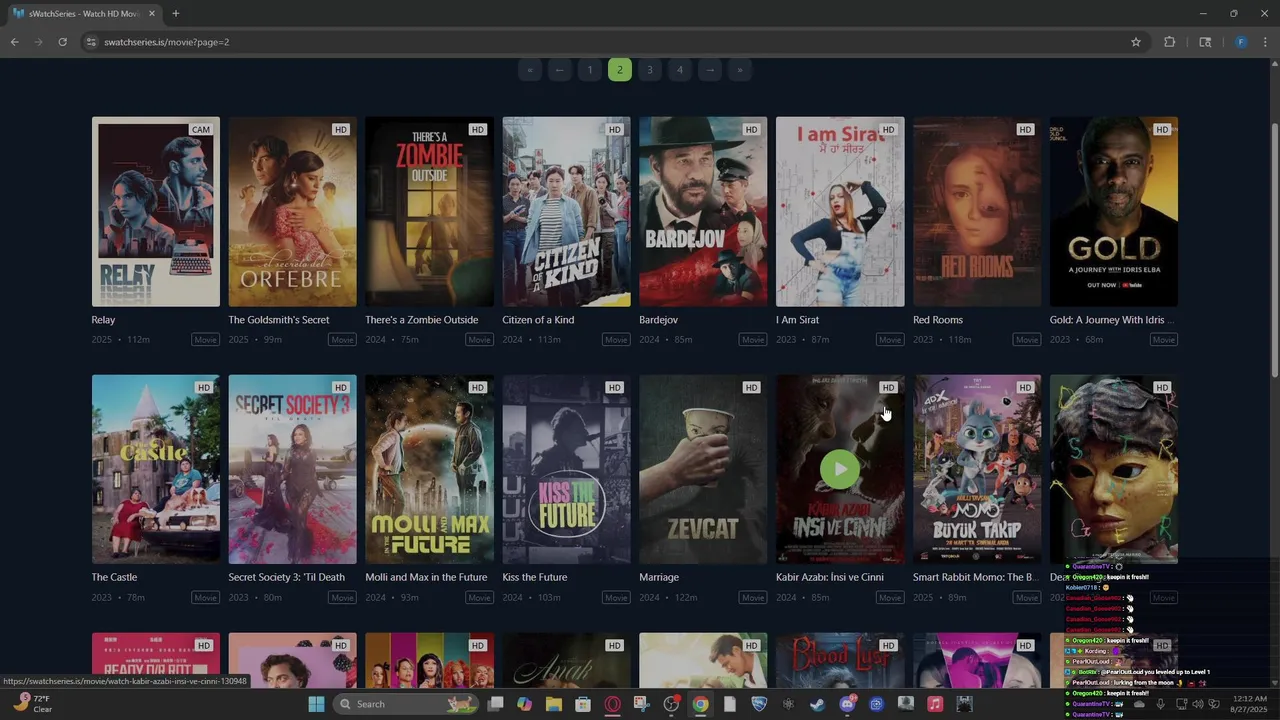Click CAM badge on Relay poster
Viewport: 1280px width, 720px height.
(x=201, y=130)
